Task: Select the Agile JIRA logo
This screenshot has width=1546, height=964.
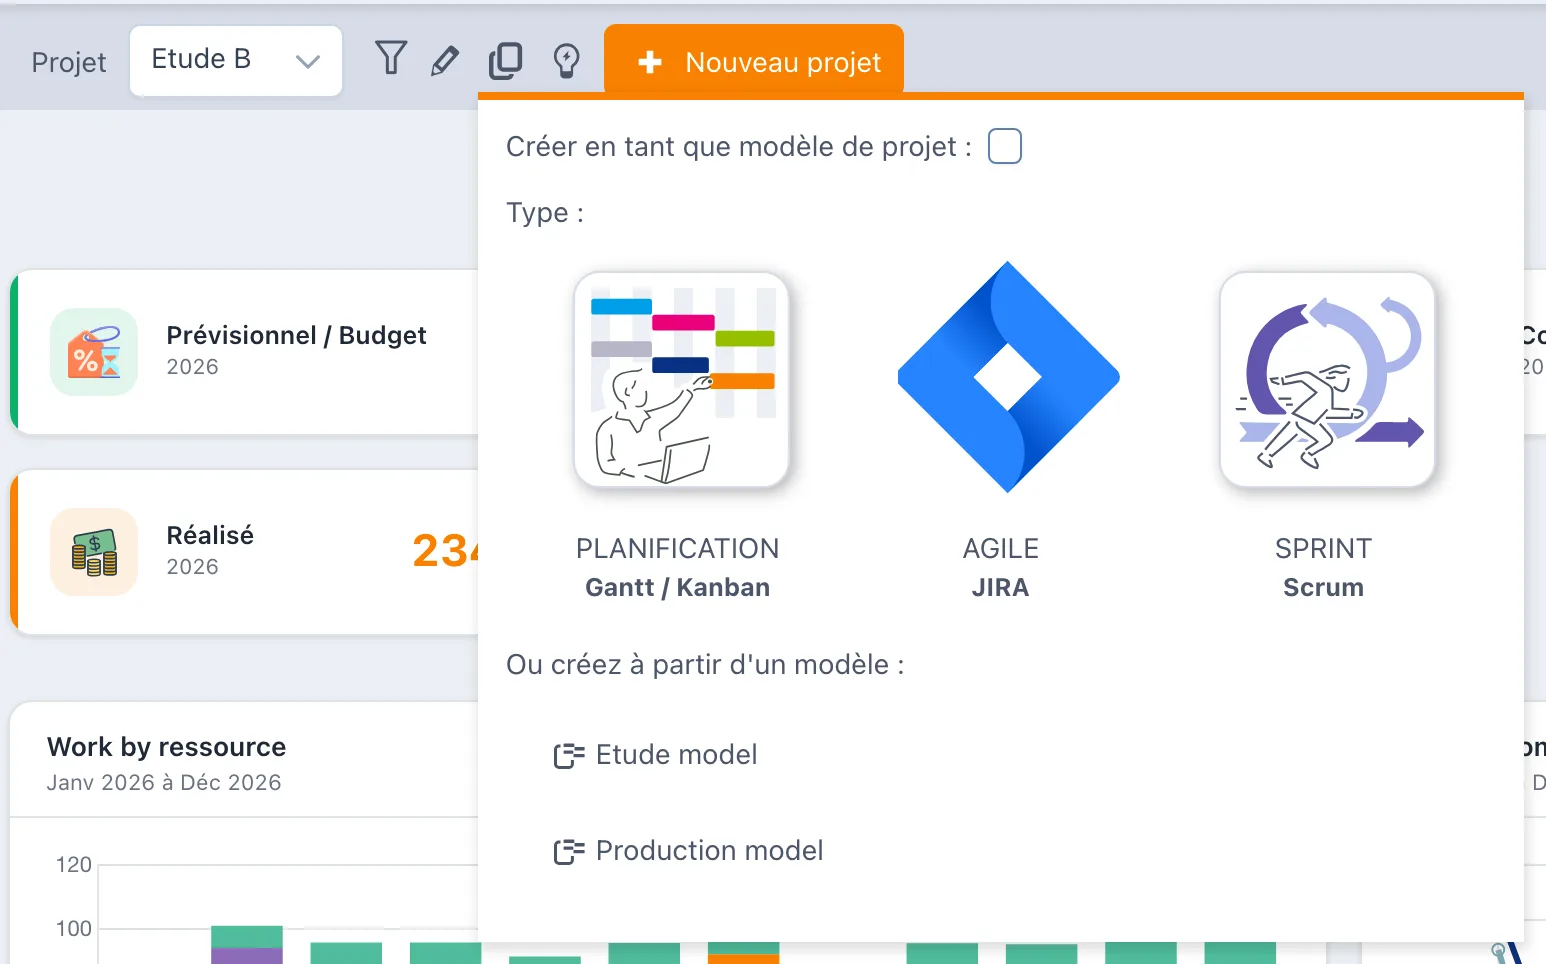Action: click(1008, 377)
